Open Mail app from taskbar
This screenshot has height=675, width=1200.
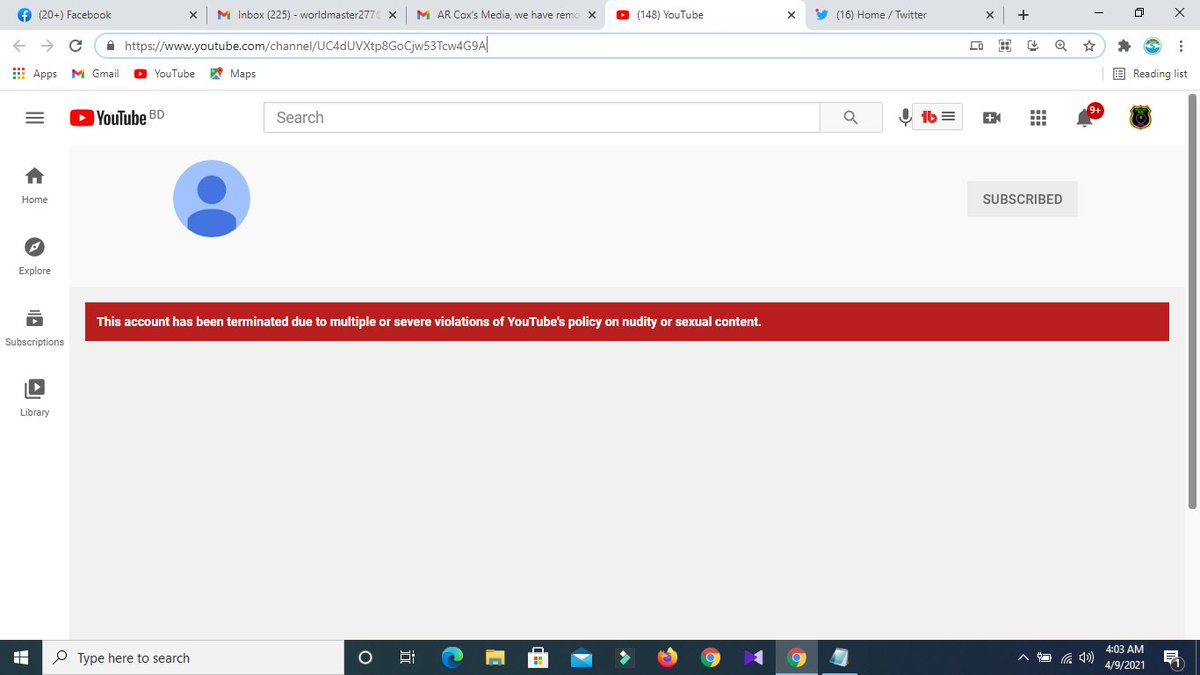click(582, 657)
